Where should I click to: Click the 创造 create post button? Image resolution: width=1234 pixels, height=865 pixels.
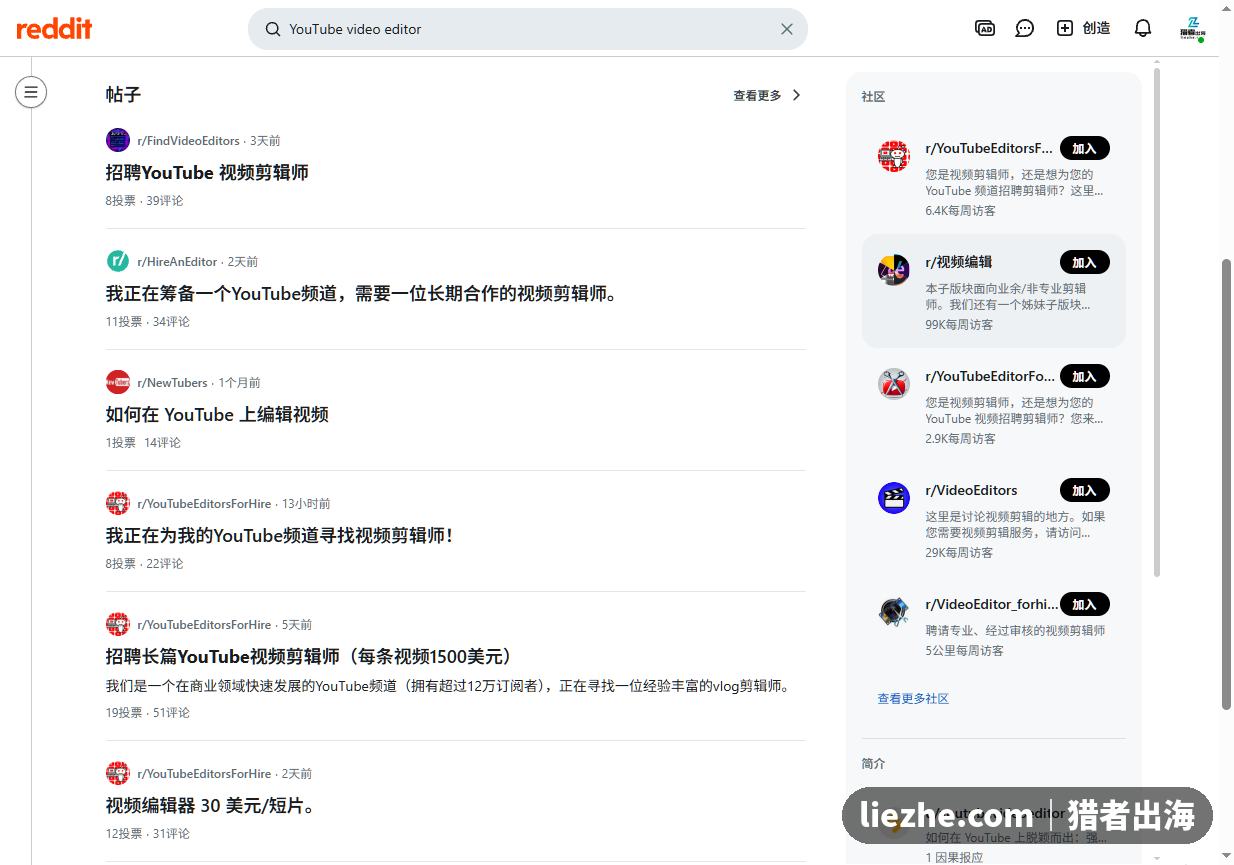point(1084,28)
